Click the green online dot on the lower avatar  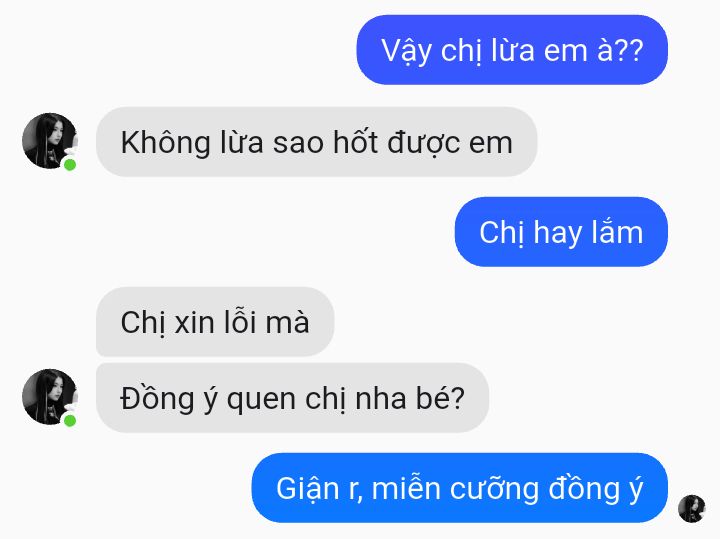pyautogui.click(x=70, y=421)
